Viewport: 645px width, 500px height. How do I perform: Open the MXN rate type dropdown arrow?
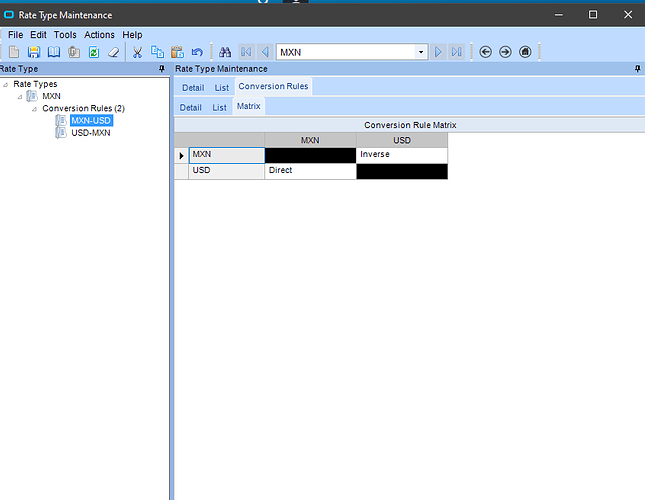(x=421, y=52)
